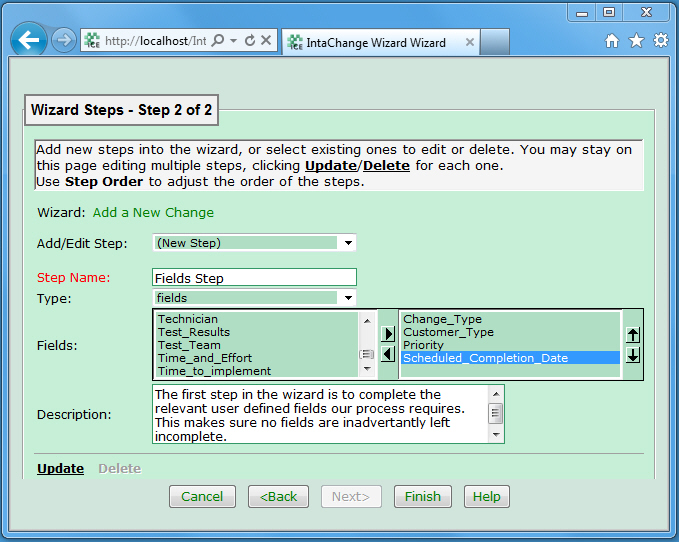Select the IntaChange Wizard Wizard tab

[381, 42]
